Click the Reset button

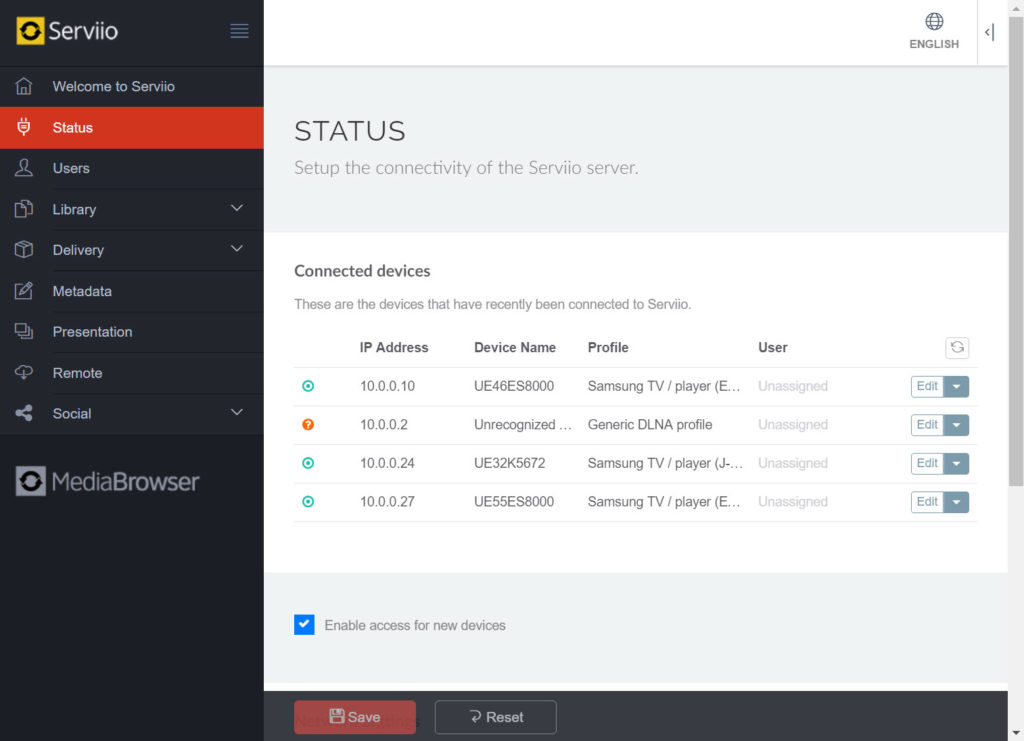point(496,717)
